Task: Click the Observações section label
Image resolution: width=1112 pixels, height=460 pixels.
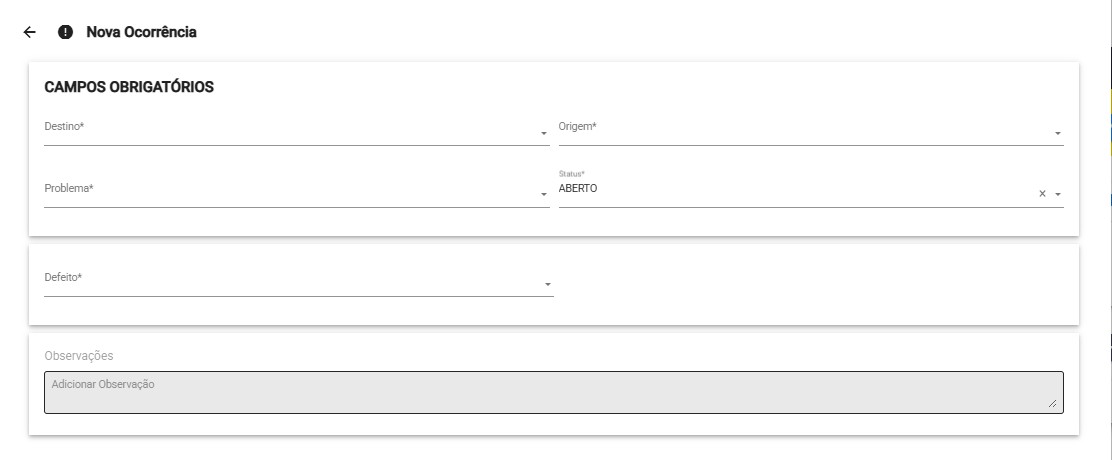Action: click(79, 355)
